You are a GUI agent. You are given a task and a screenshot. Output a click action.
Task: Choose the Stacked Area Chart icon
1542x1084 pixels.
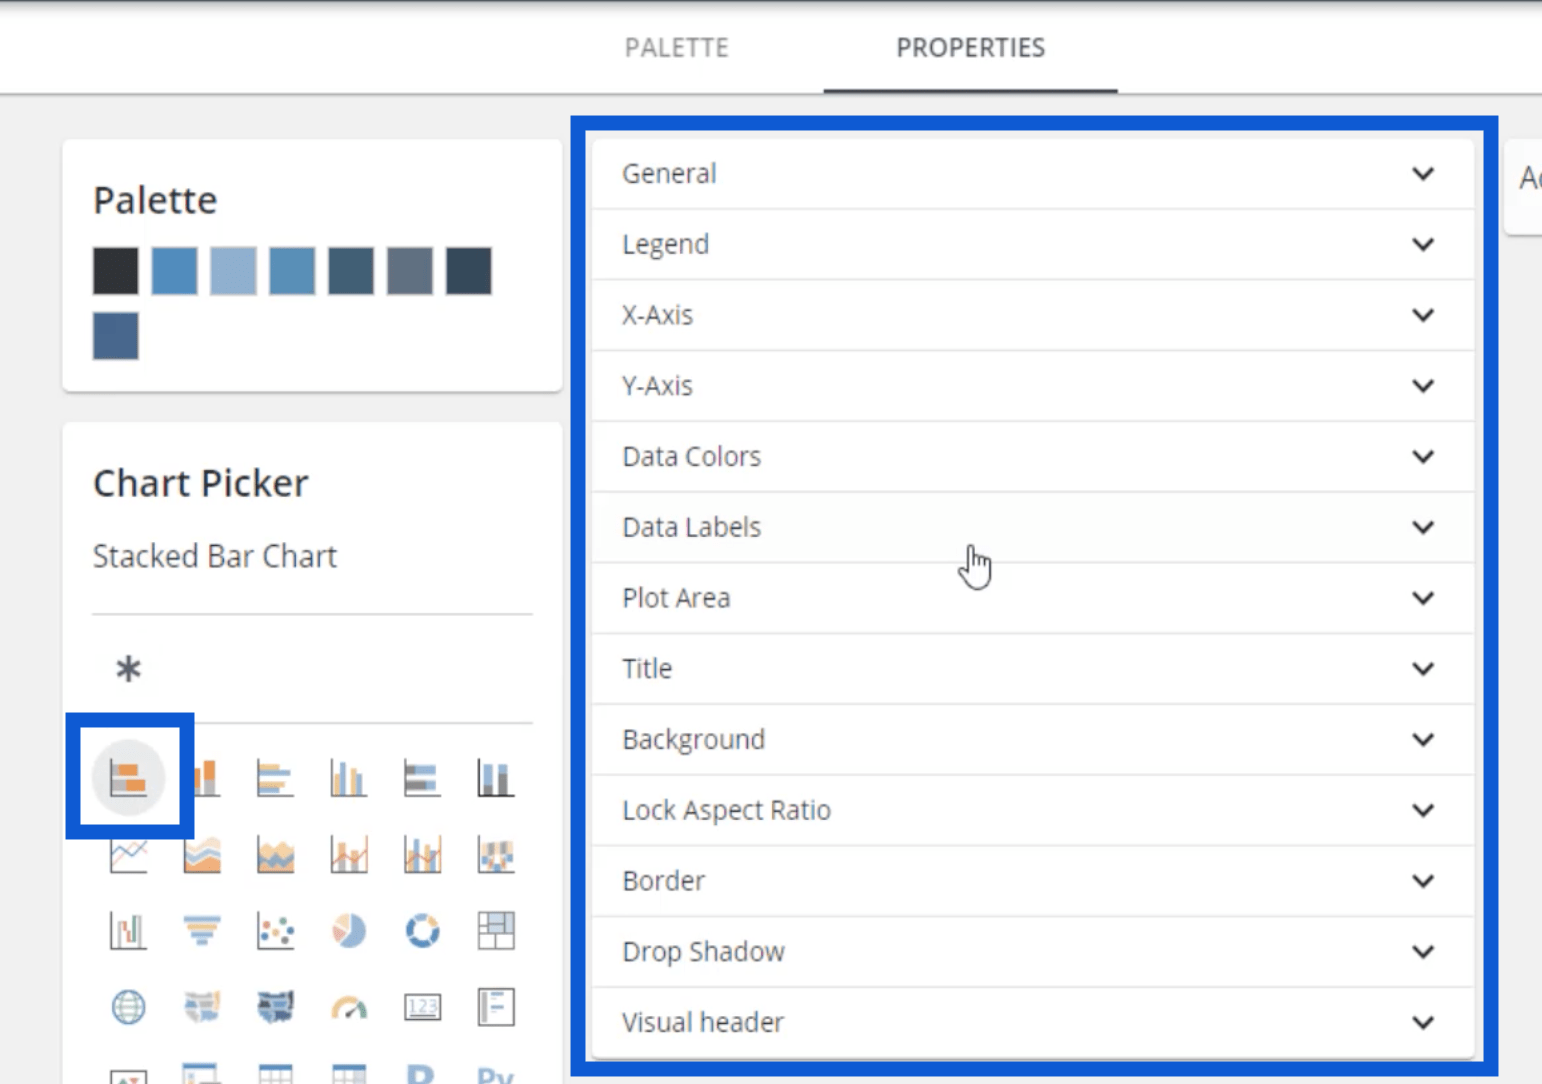[x=275, y=856]
